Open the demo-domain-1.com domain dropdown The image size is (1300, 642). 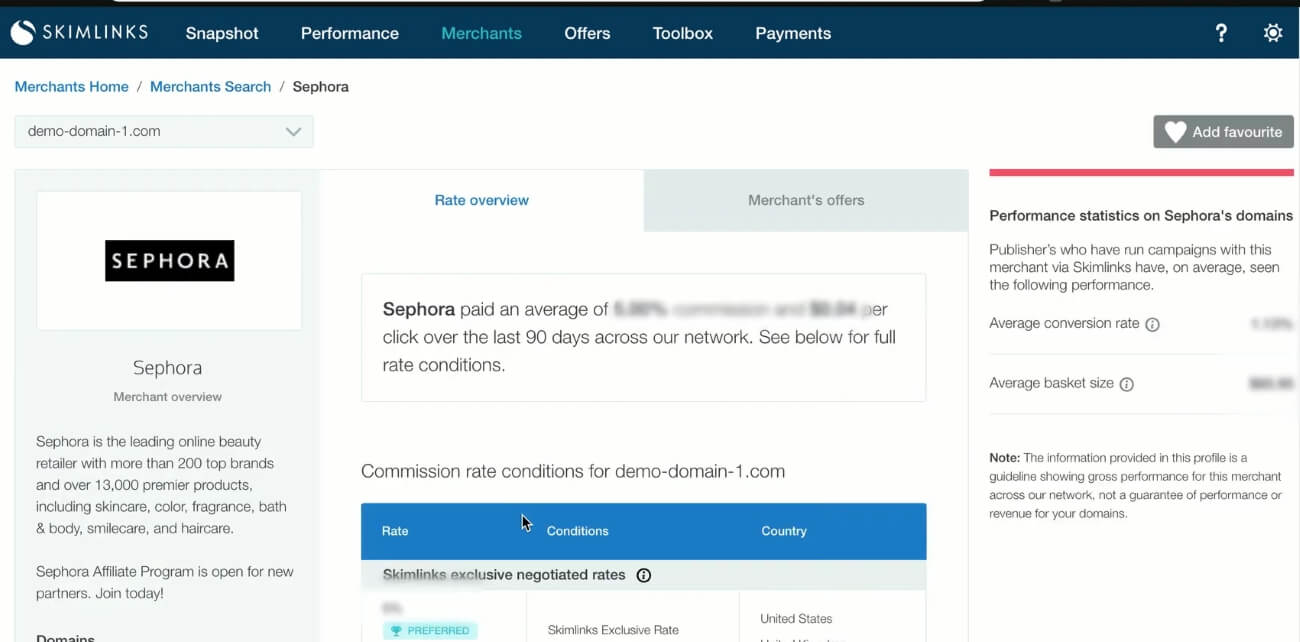pos(164,131)
